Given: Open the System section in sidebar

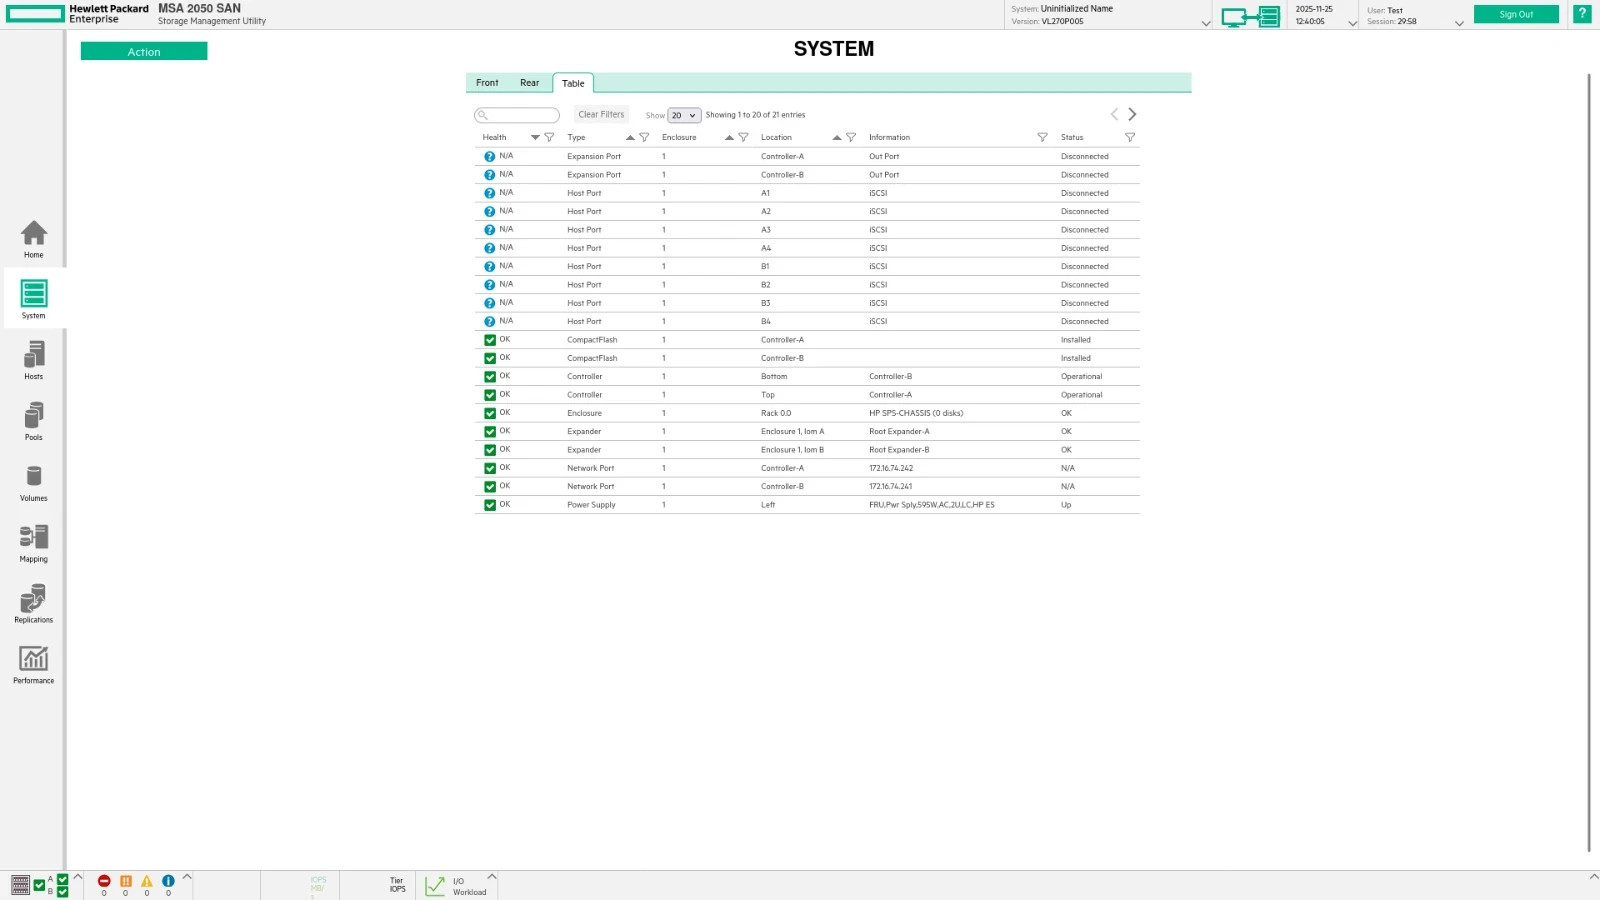Looking at the screenshot, I should pos(34,299).
